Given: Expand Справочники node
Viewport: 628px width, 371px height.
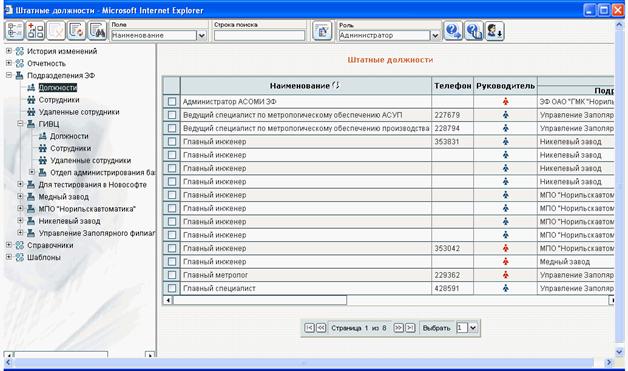Looking at the screenshot, I should [9, 245].
